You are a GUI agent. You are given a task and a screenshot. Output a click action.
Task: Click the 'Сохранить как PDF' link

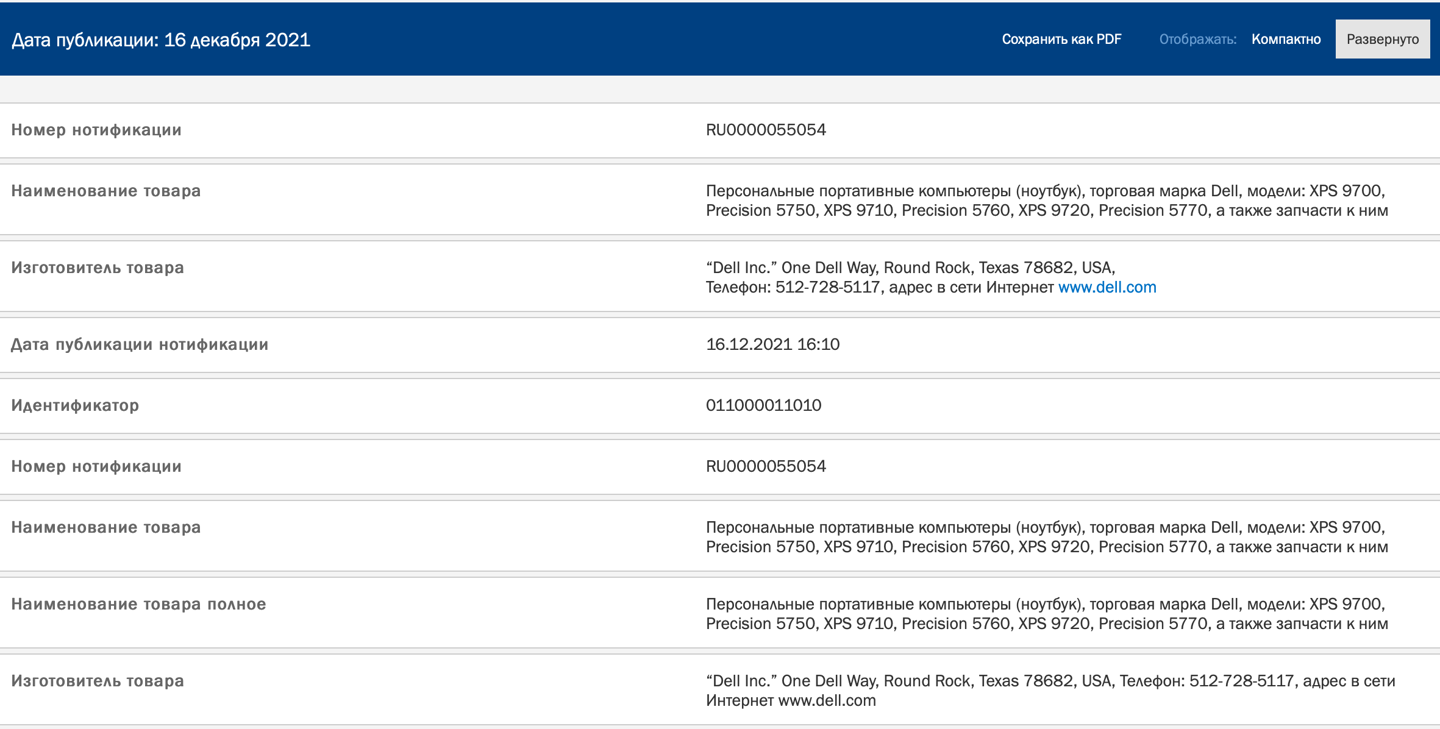click(x=1062, y=39)
